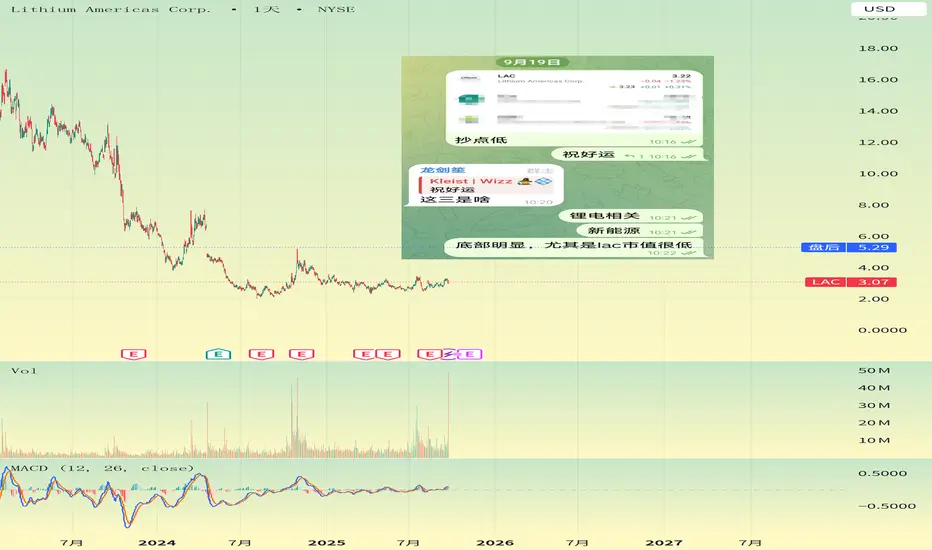Screen dimensions: 932x550
Task: Click the 40 M volume axis label
Action: 874,388
